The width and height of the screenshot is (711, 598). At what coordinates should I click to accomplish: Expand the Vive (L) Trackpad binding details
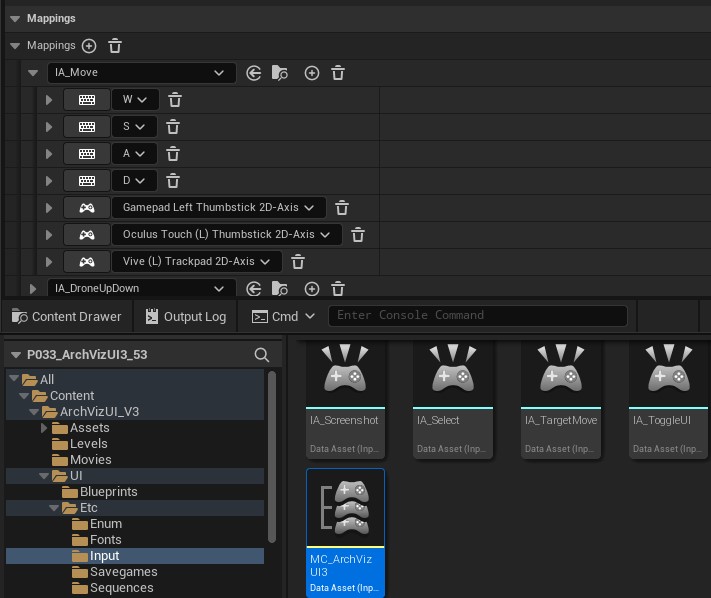[49, 262]
